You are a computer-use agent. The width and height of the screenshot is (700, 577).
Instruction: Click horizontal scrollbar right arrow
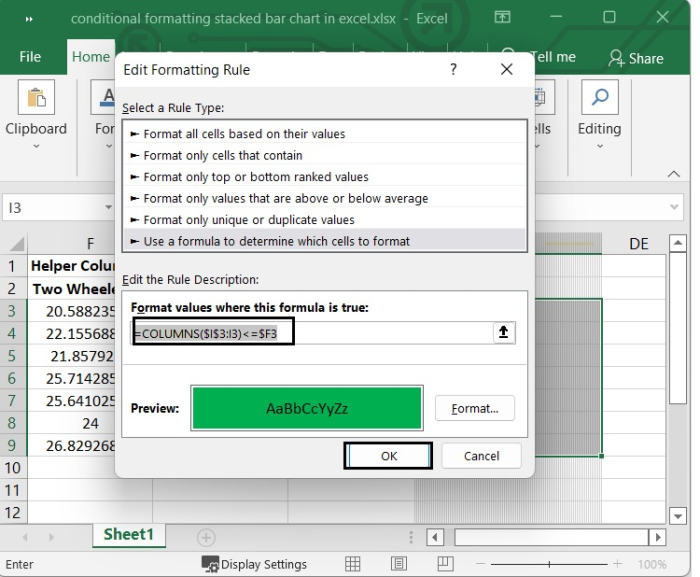pos(658,537)
